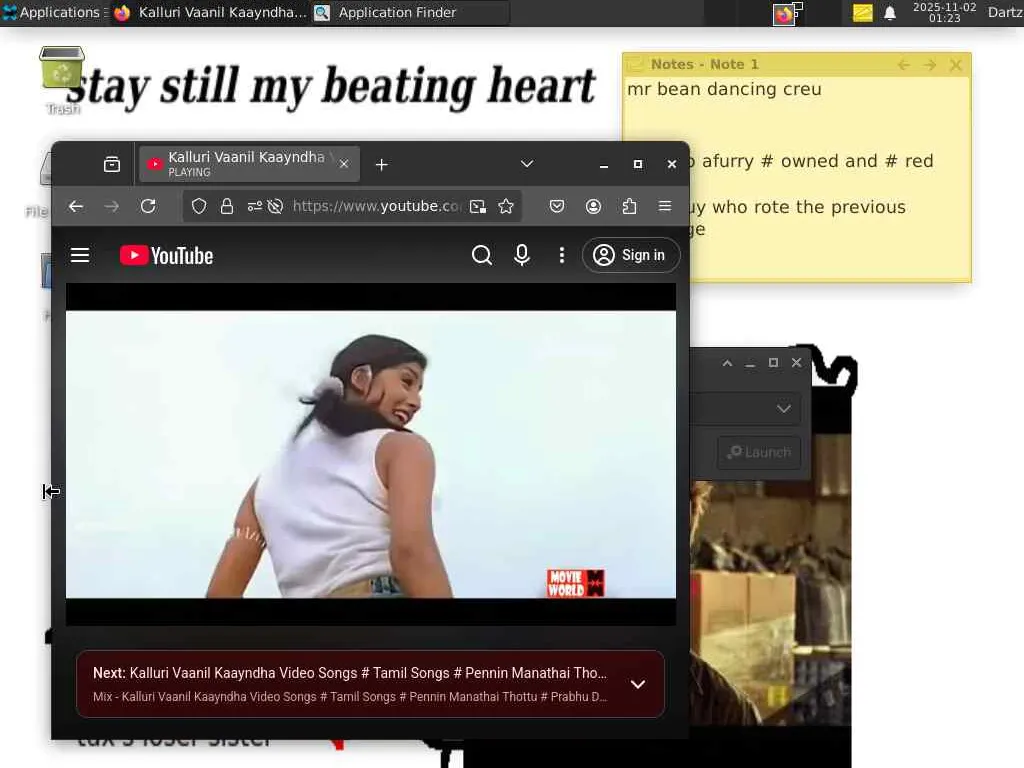Click the Sign in button

tap(631, 255)
